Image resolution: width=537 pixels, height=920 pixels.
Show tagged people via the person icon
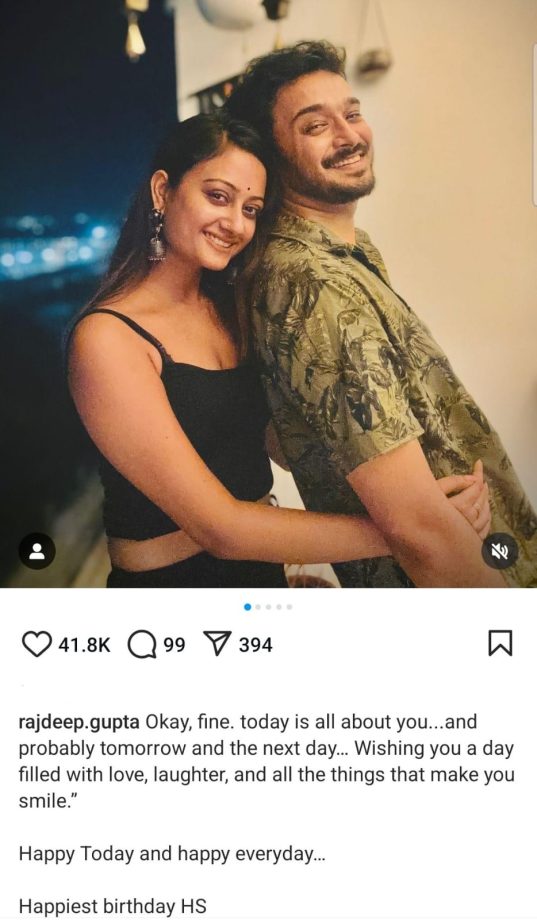(37, 551)
